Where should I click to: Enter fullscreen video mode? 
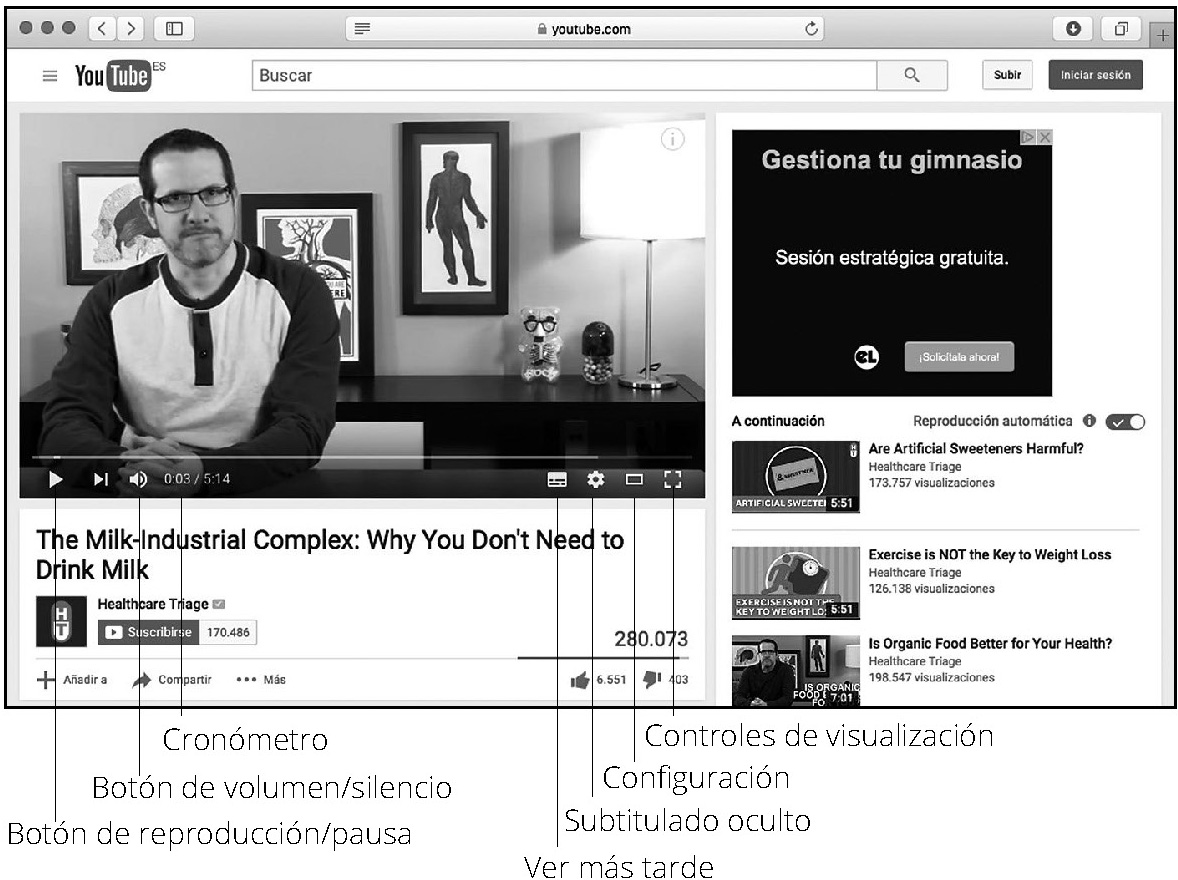(672, 480)
